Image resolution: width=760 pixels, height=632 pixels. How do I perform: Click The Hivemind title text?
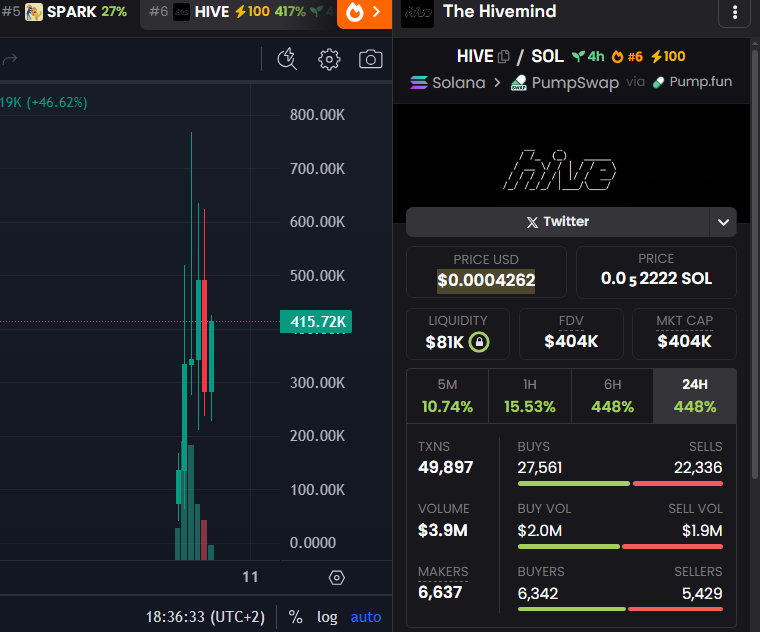click(x=500, y=11)
